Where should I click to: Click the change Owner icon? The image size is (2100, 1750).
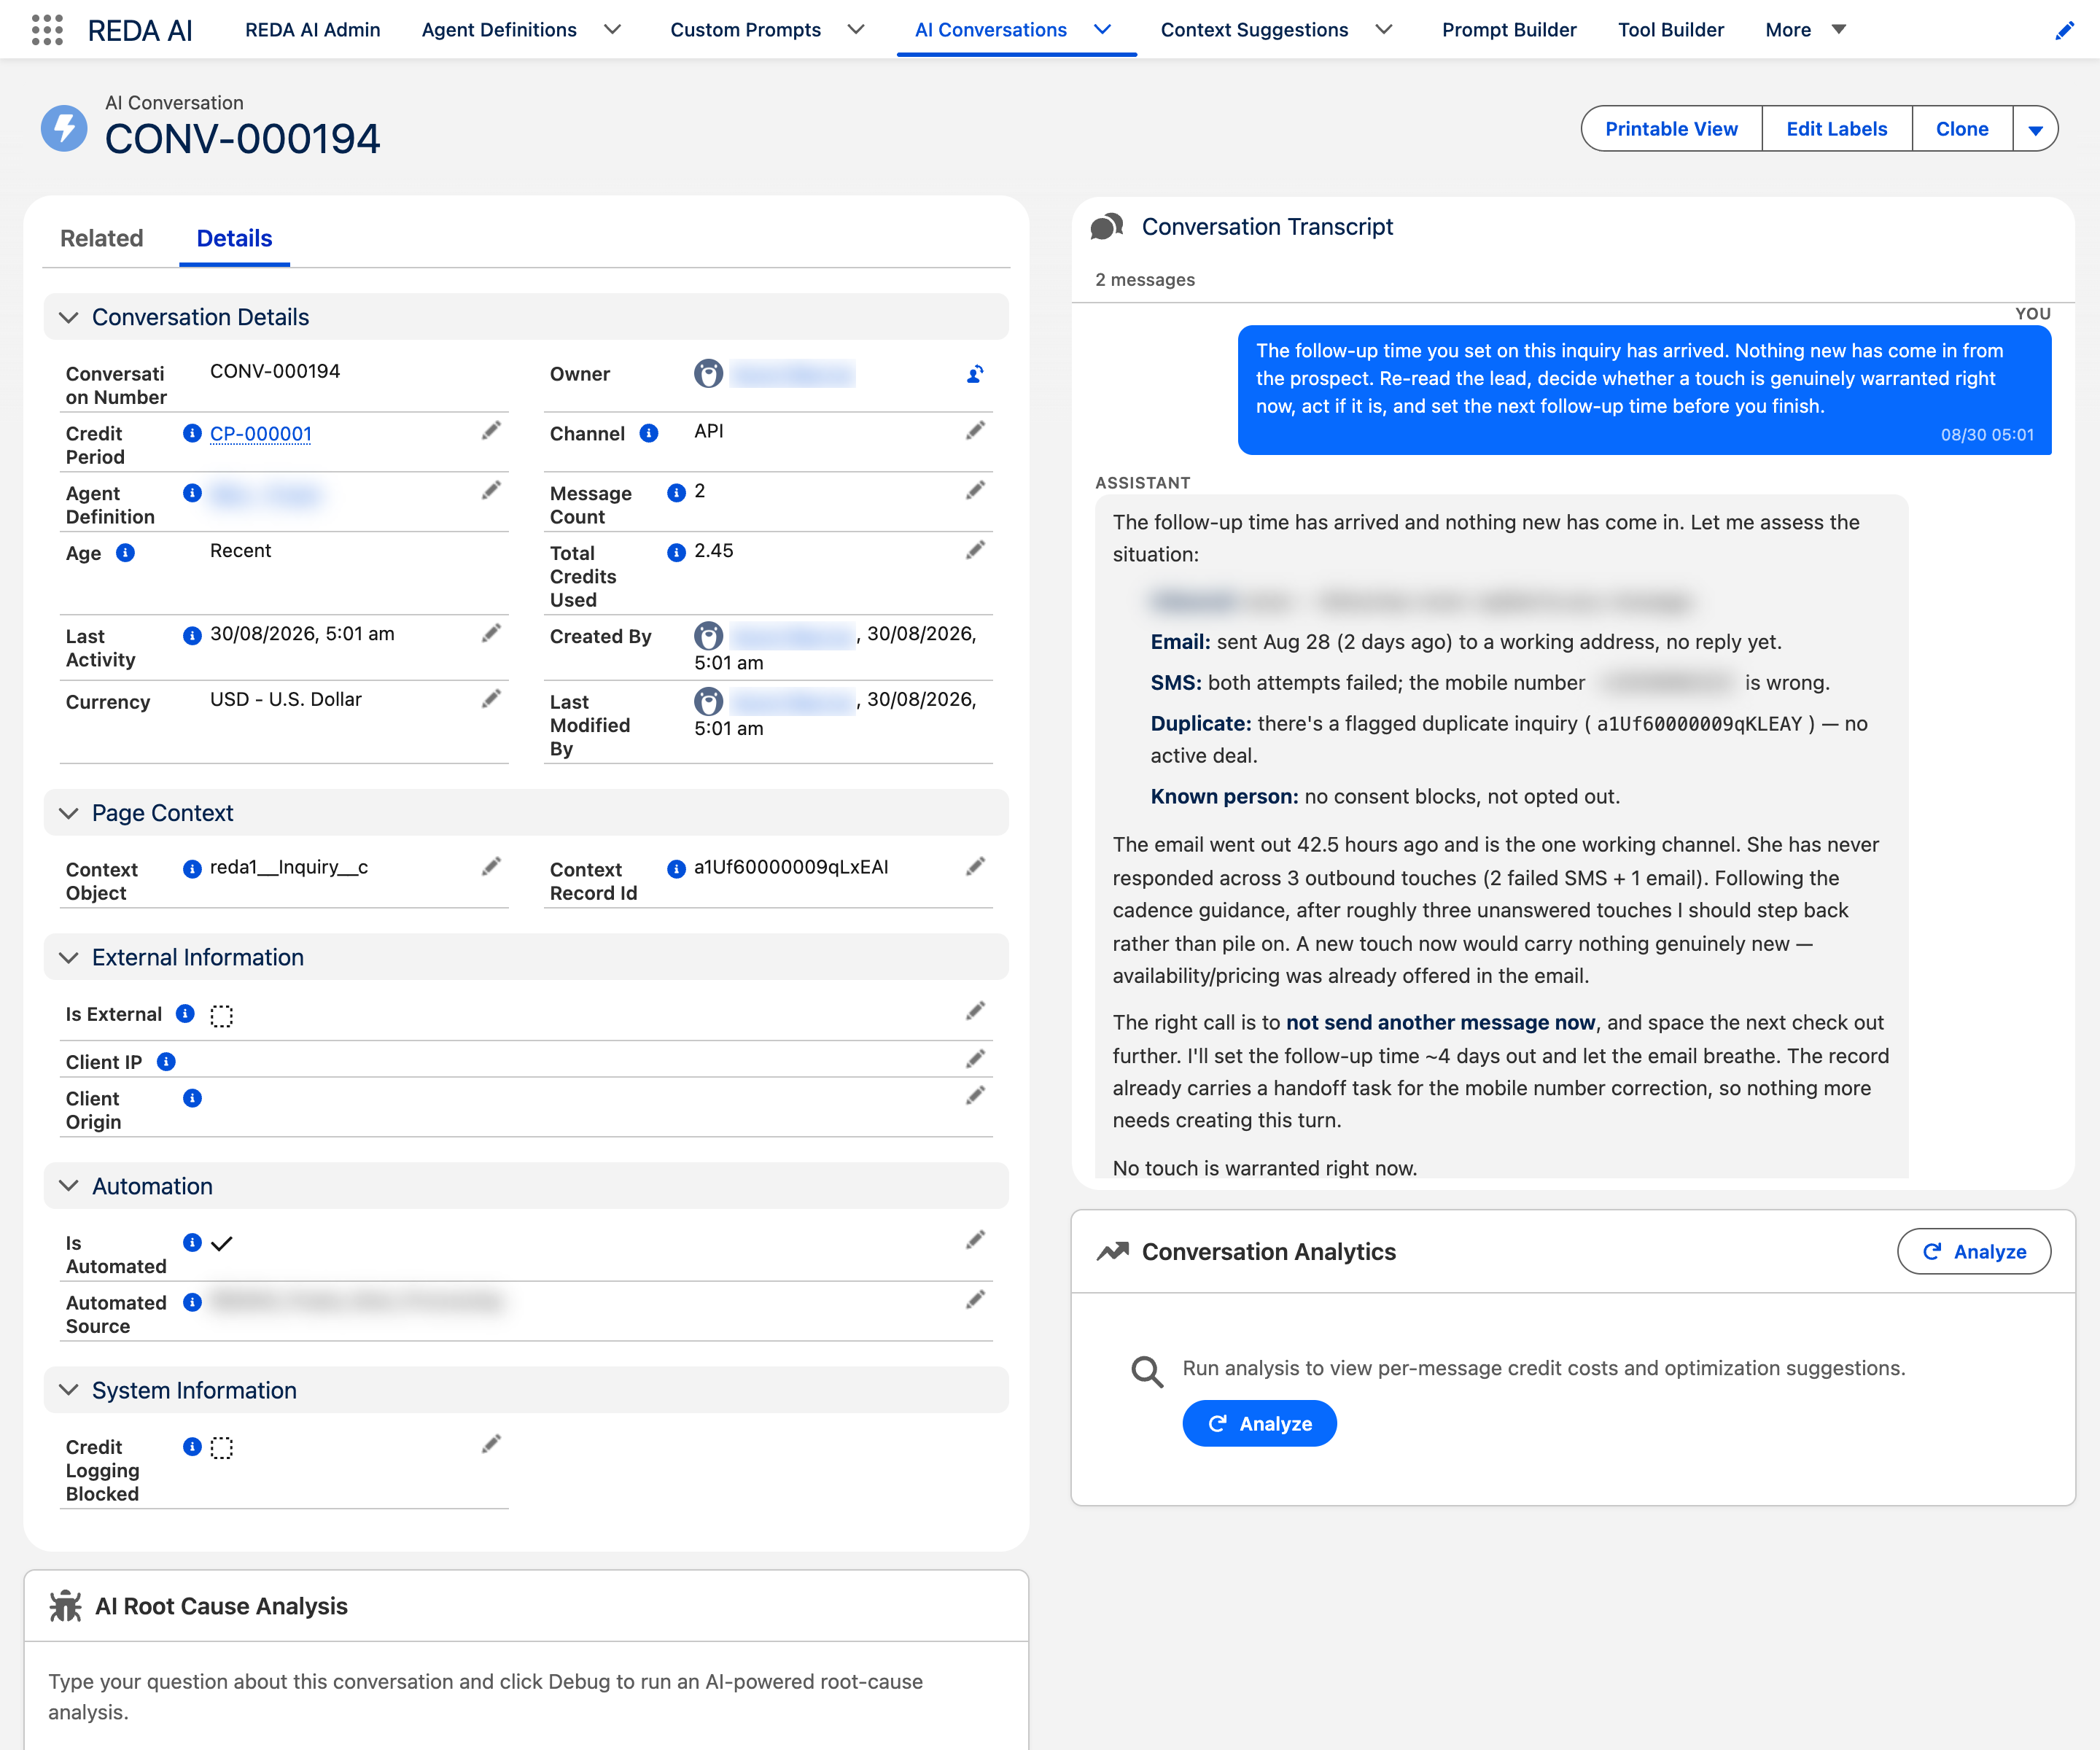pos(975,374)
